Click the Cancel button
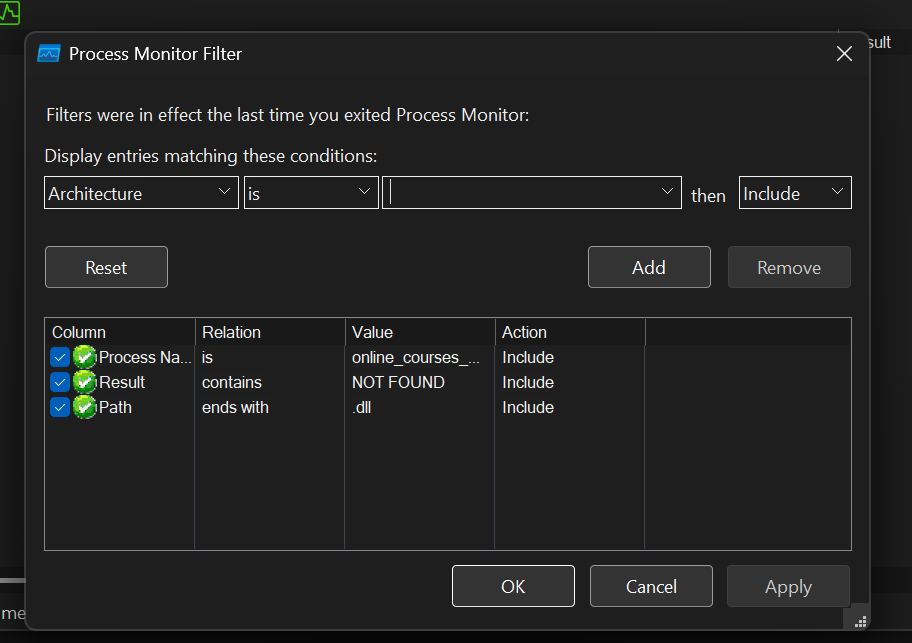 pos(651,586)
